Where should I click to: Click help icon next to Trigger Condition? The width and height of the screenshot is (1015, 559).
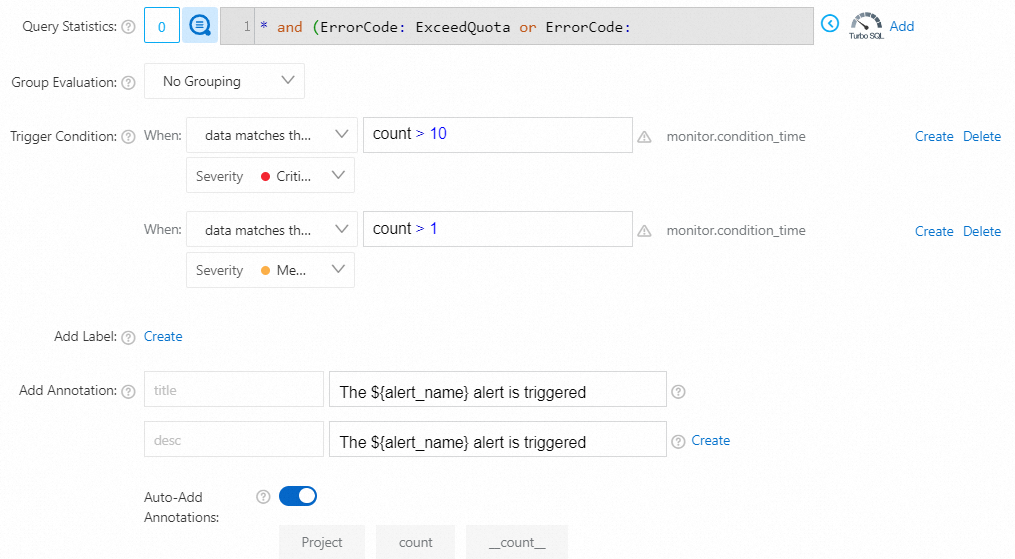point(128,137)
